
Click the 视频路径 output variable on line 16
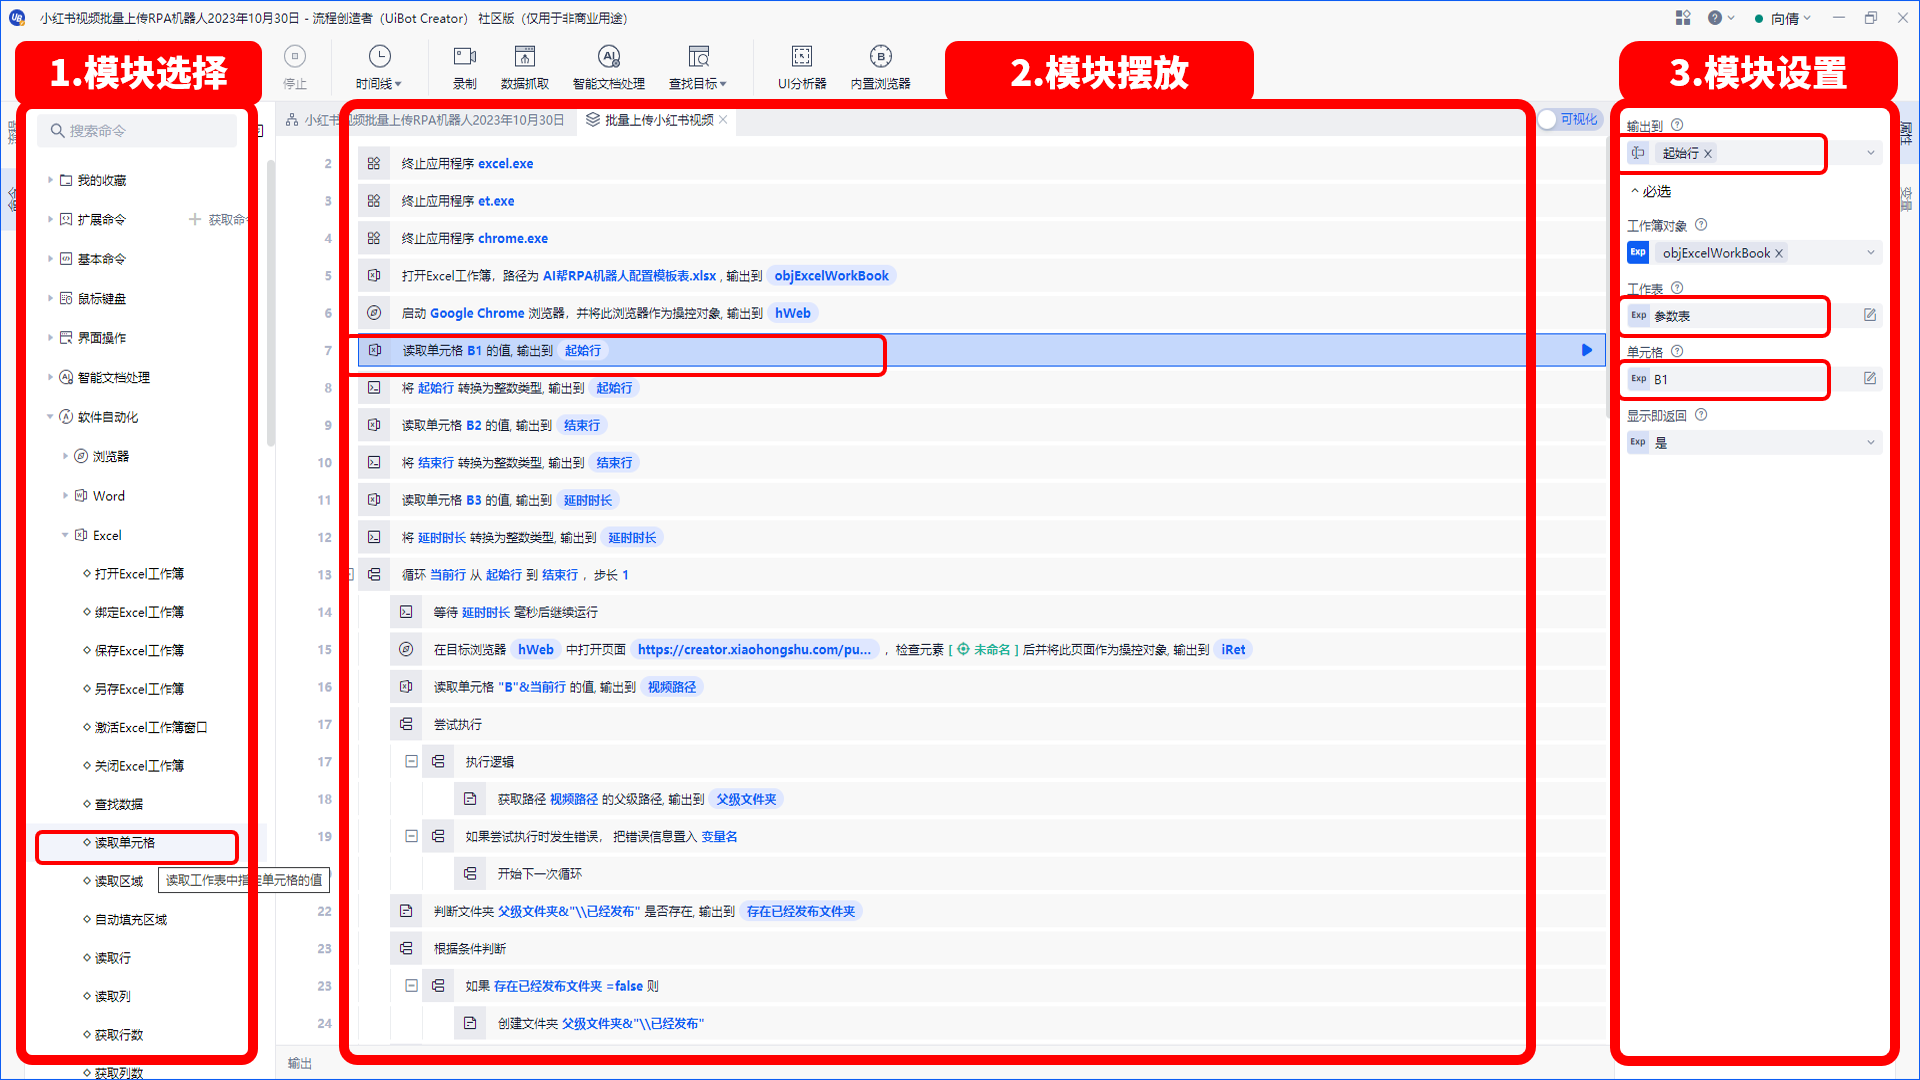click(x=672, y=687)
